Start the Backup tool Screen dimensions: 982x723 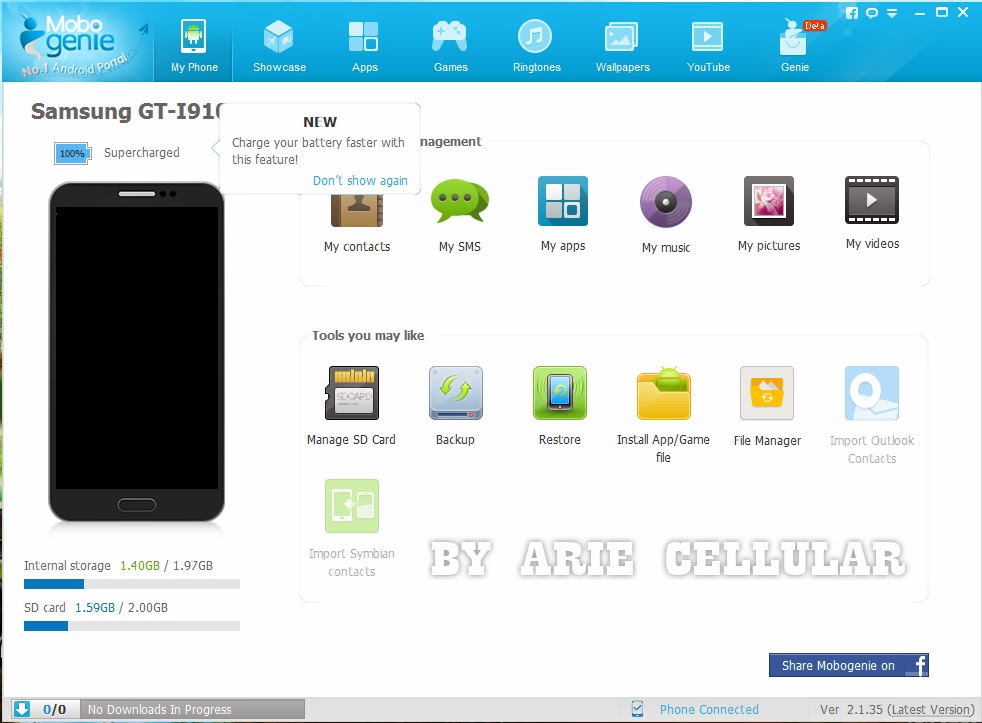(455, 406)
